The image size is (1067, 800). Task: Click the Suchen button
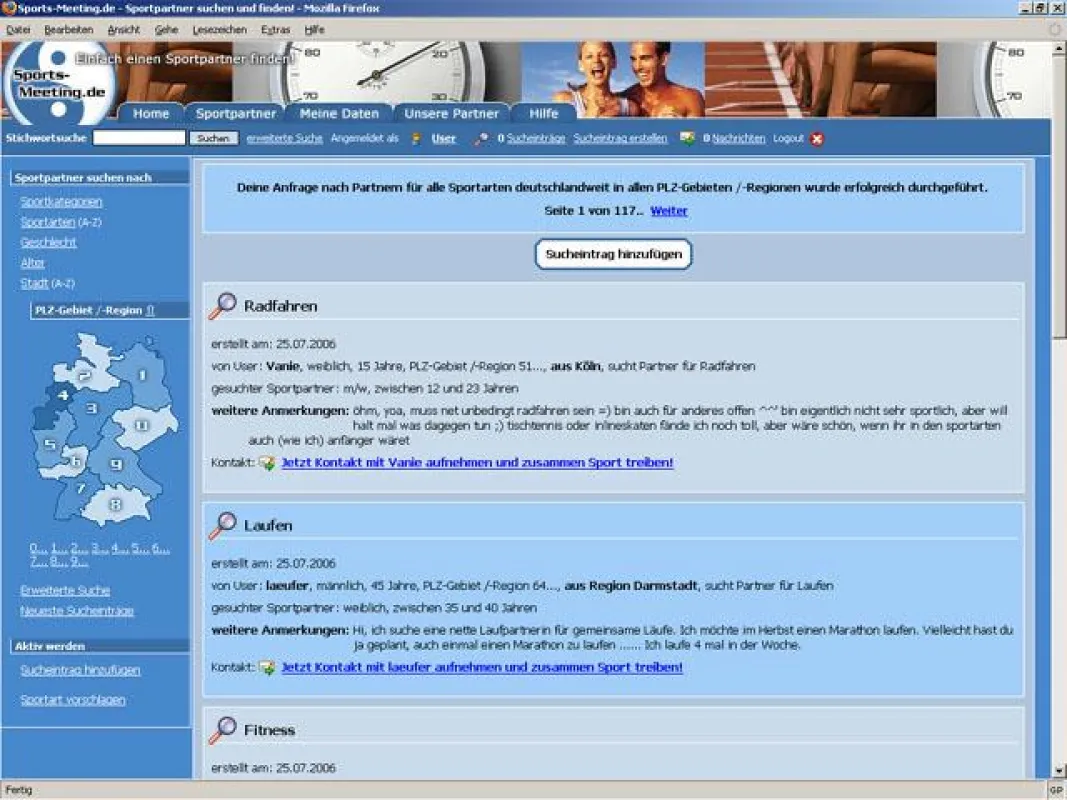(x=214, y=138)
